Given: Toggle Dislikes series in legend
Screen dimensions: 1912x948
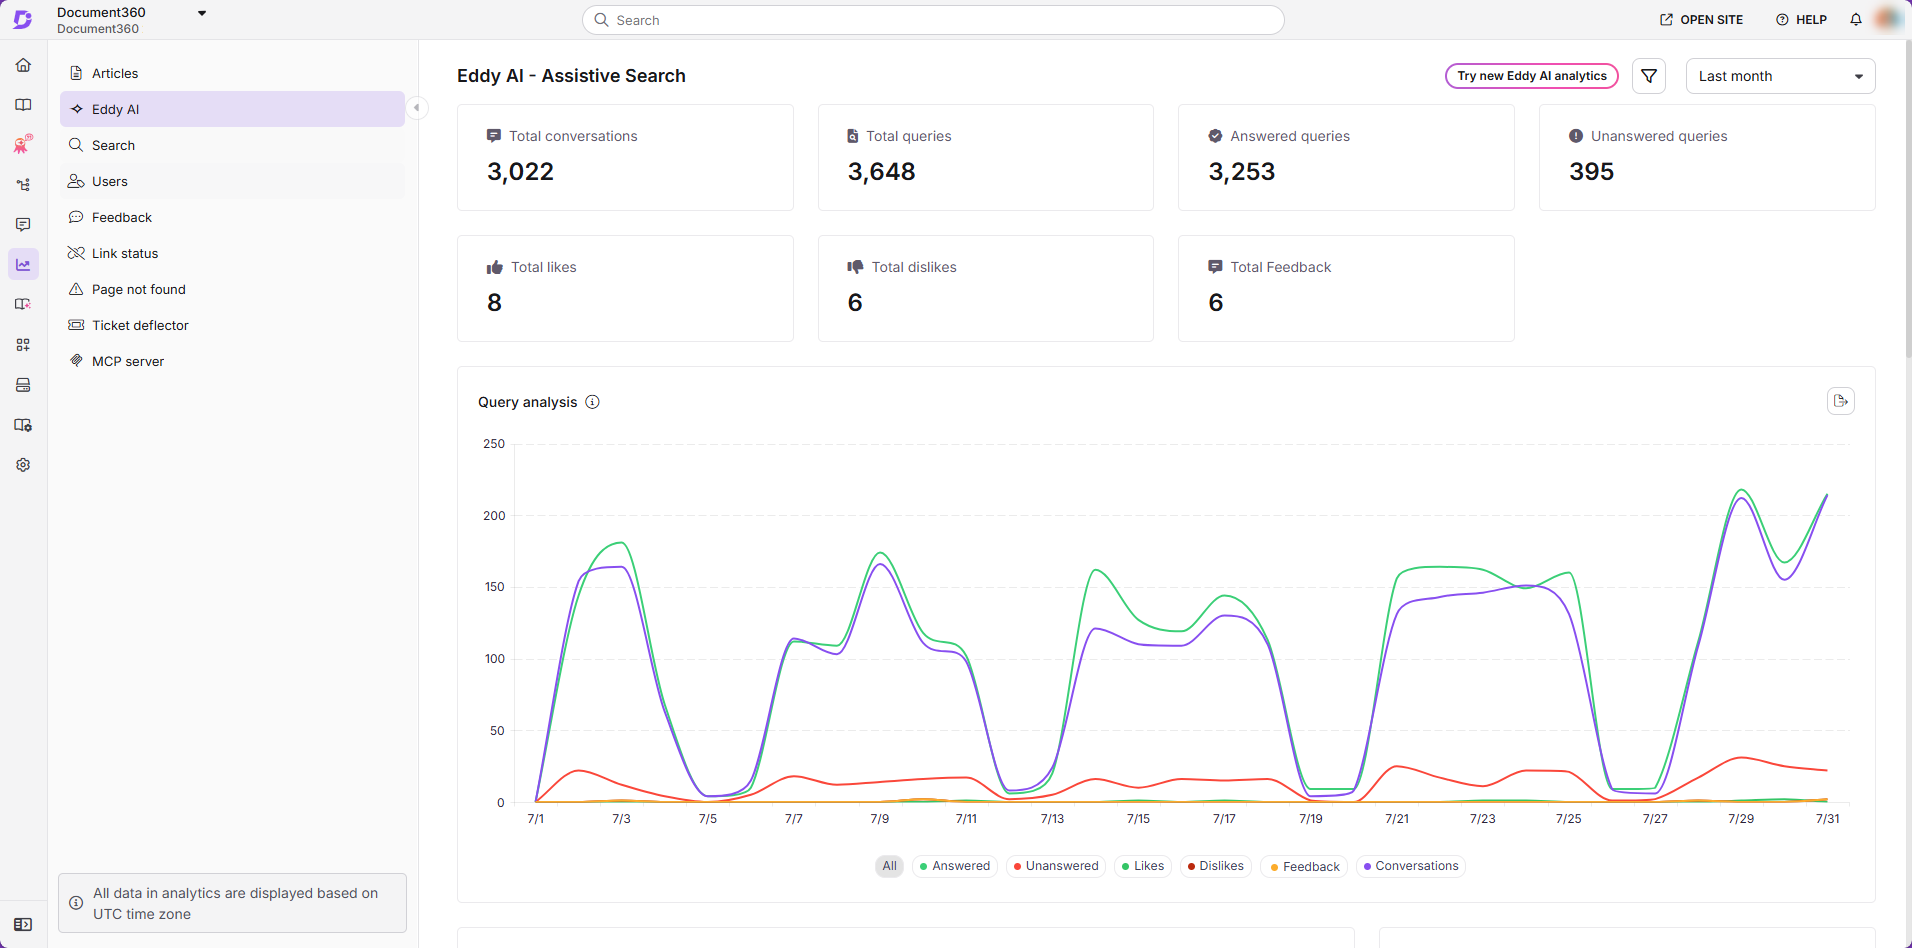Looking at the screenshot, I should (1215, 866).
